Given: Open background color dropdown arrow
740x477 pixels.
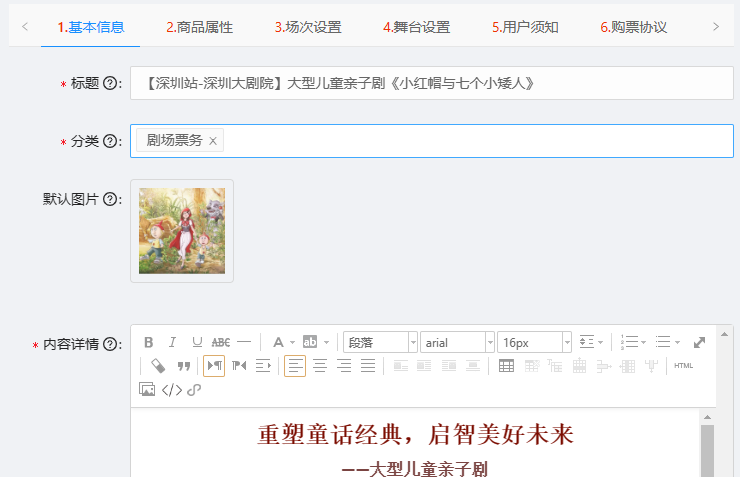Looking at the screenshot, I should pyautogui.click(x=326, y=343).
